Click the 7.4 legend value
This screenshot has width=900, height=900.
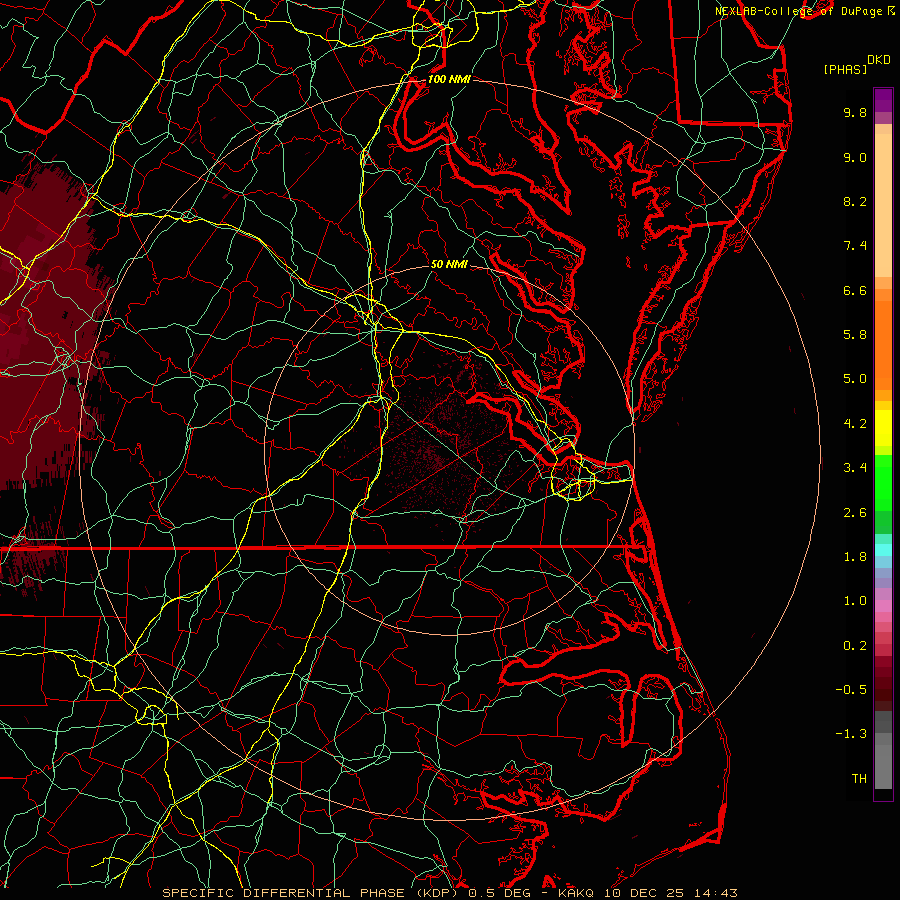click(855, 246)
